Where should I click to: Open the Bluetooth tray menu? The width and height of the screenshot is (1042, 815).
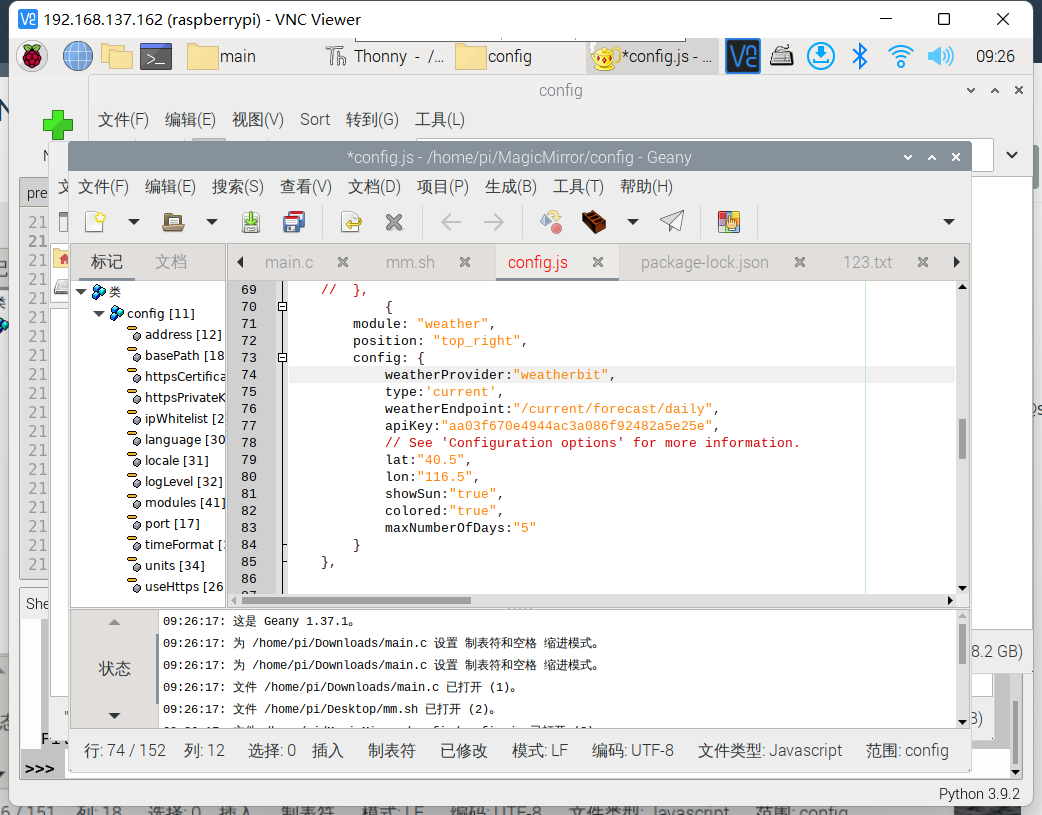(x=860, y=57)
